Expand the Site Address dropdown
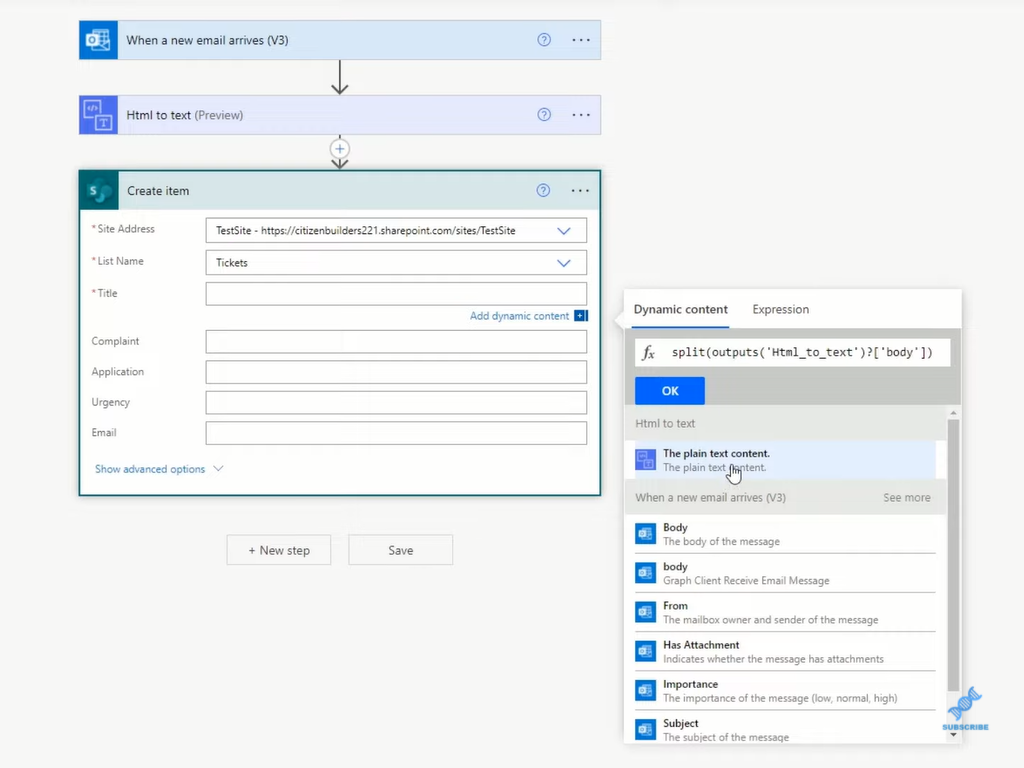The height and width of the screenshot is (768, 1024). 564,231
